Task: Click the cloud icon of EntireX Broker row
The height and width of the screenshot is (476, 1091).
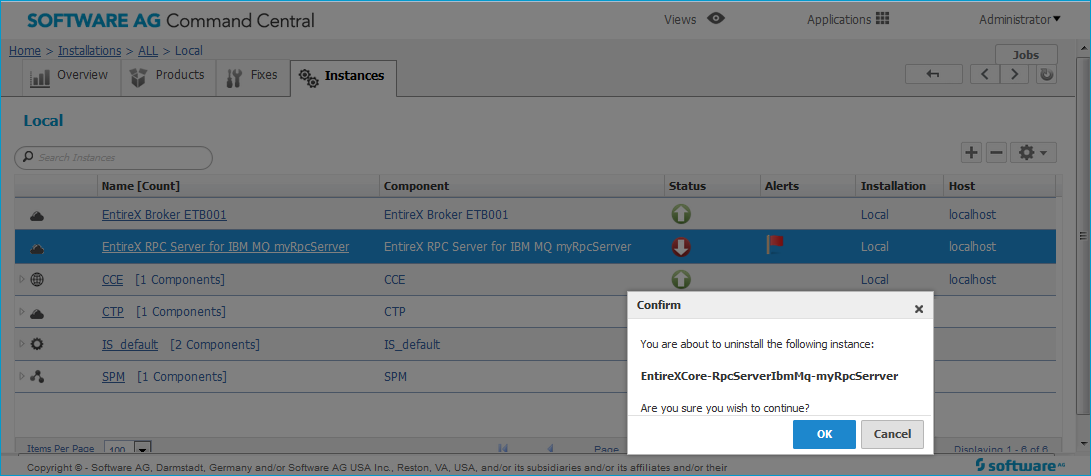Action: (38, 216)
